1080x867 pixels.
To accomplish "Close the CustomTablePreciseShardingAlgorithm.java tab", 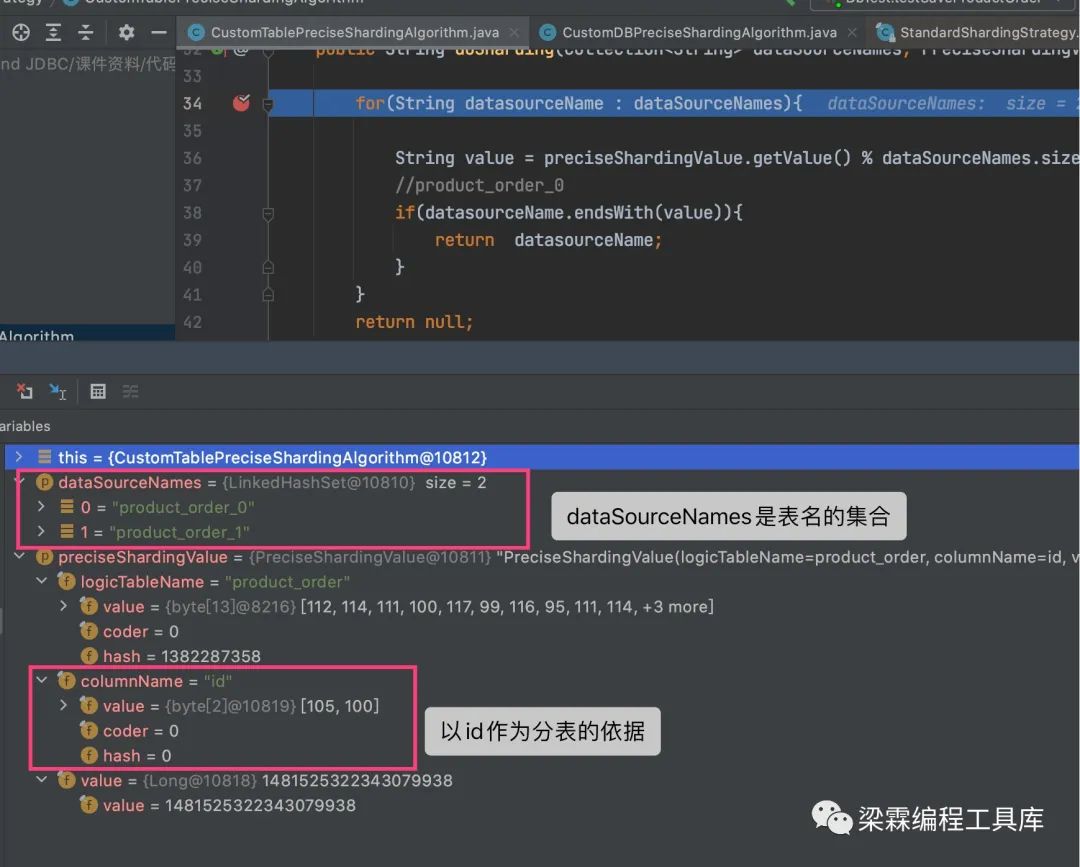I will pyautogui.click(x=514, y=32).
